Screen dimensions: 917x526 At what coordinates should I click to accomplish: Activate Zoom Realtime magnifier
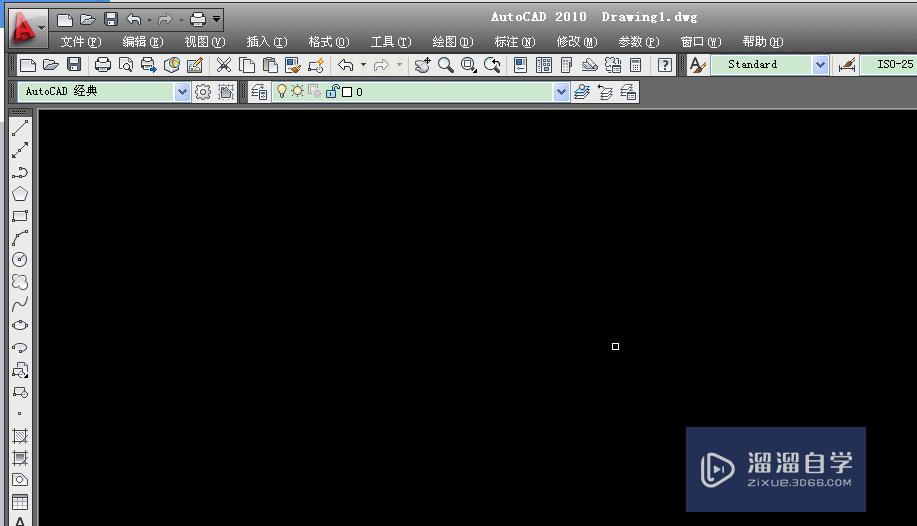pyautogui.click(x=446, y=65)
